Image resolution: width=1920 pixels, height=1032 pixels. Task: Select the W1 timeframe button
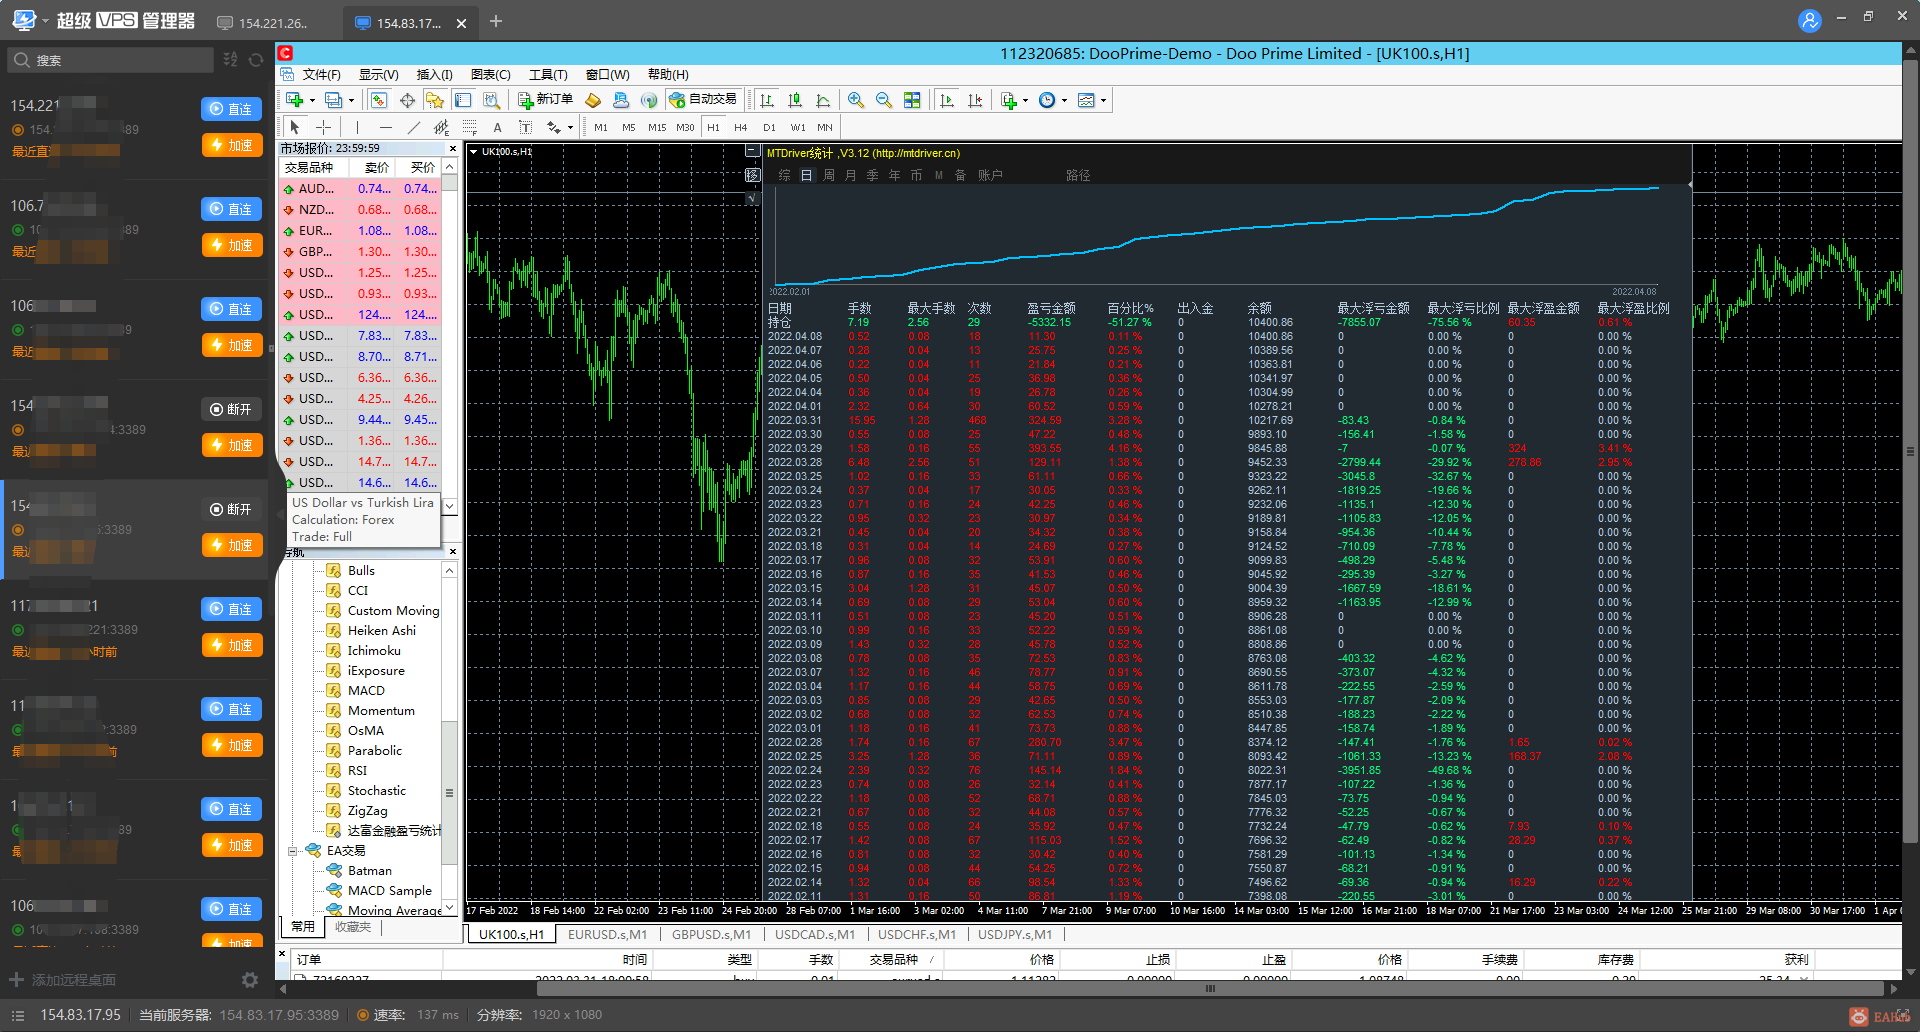pos(798,127)
